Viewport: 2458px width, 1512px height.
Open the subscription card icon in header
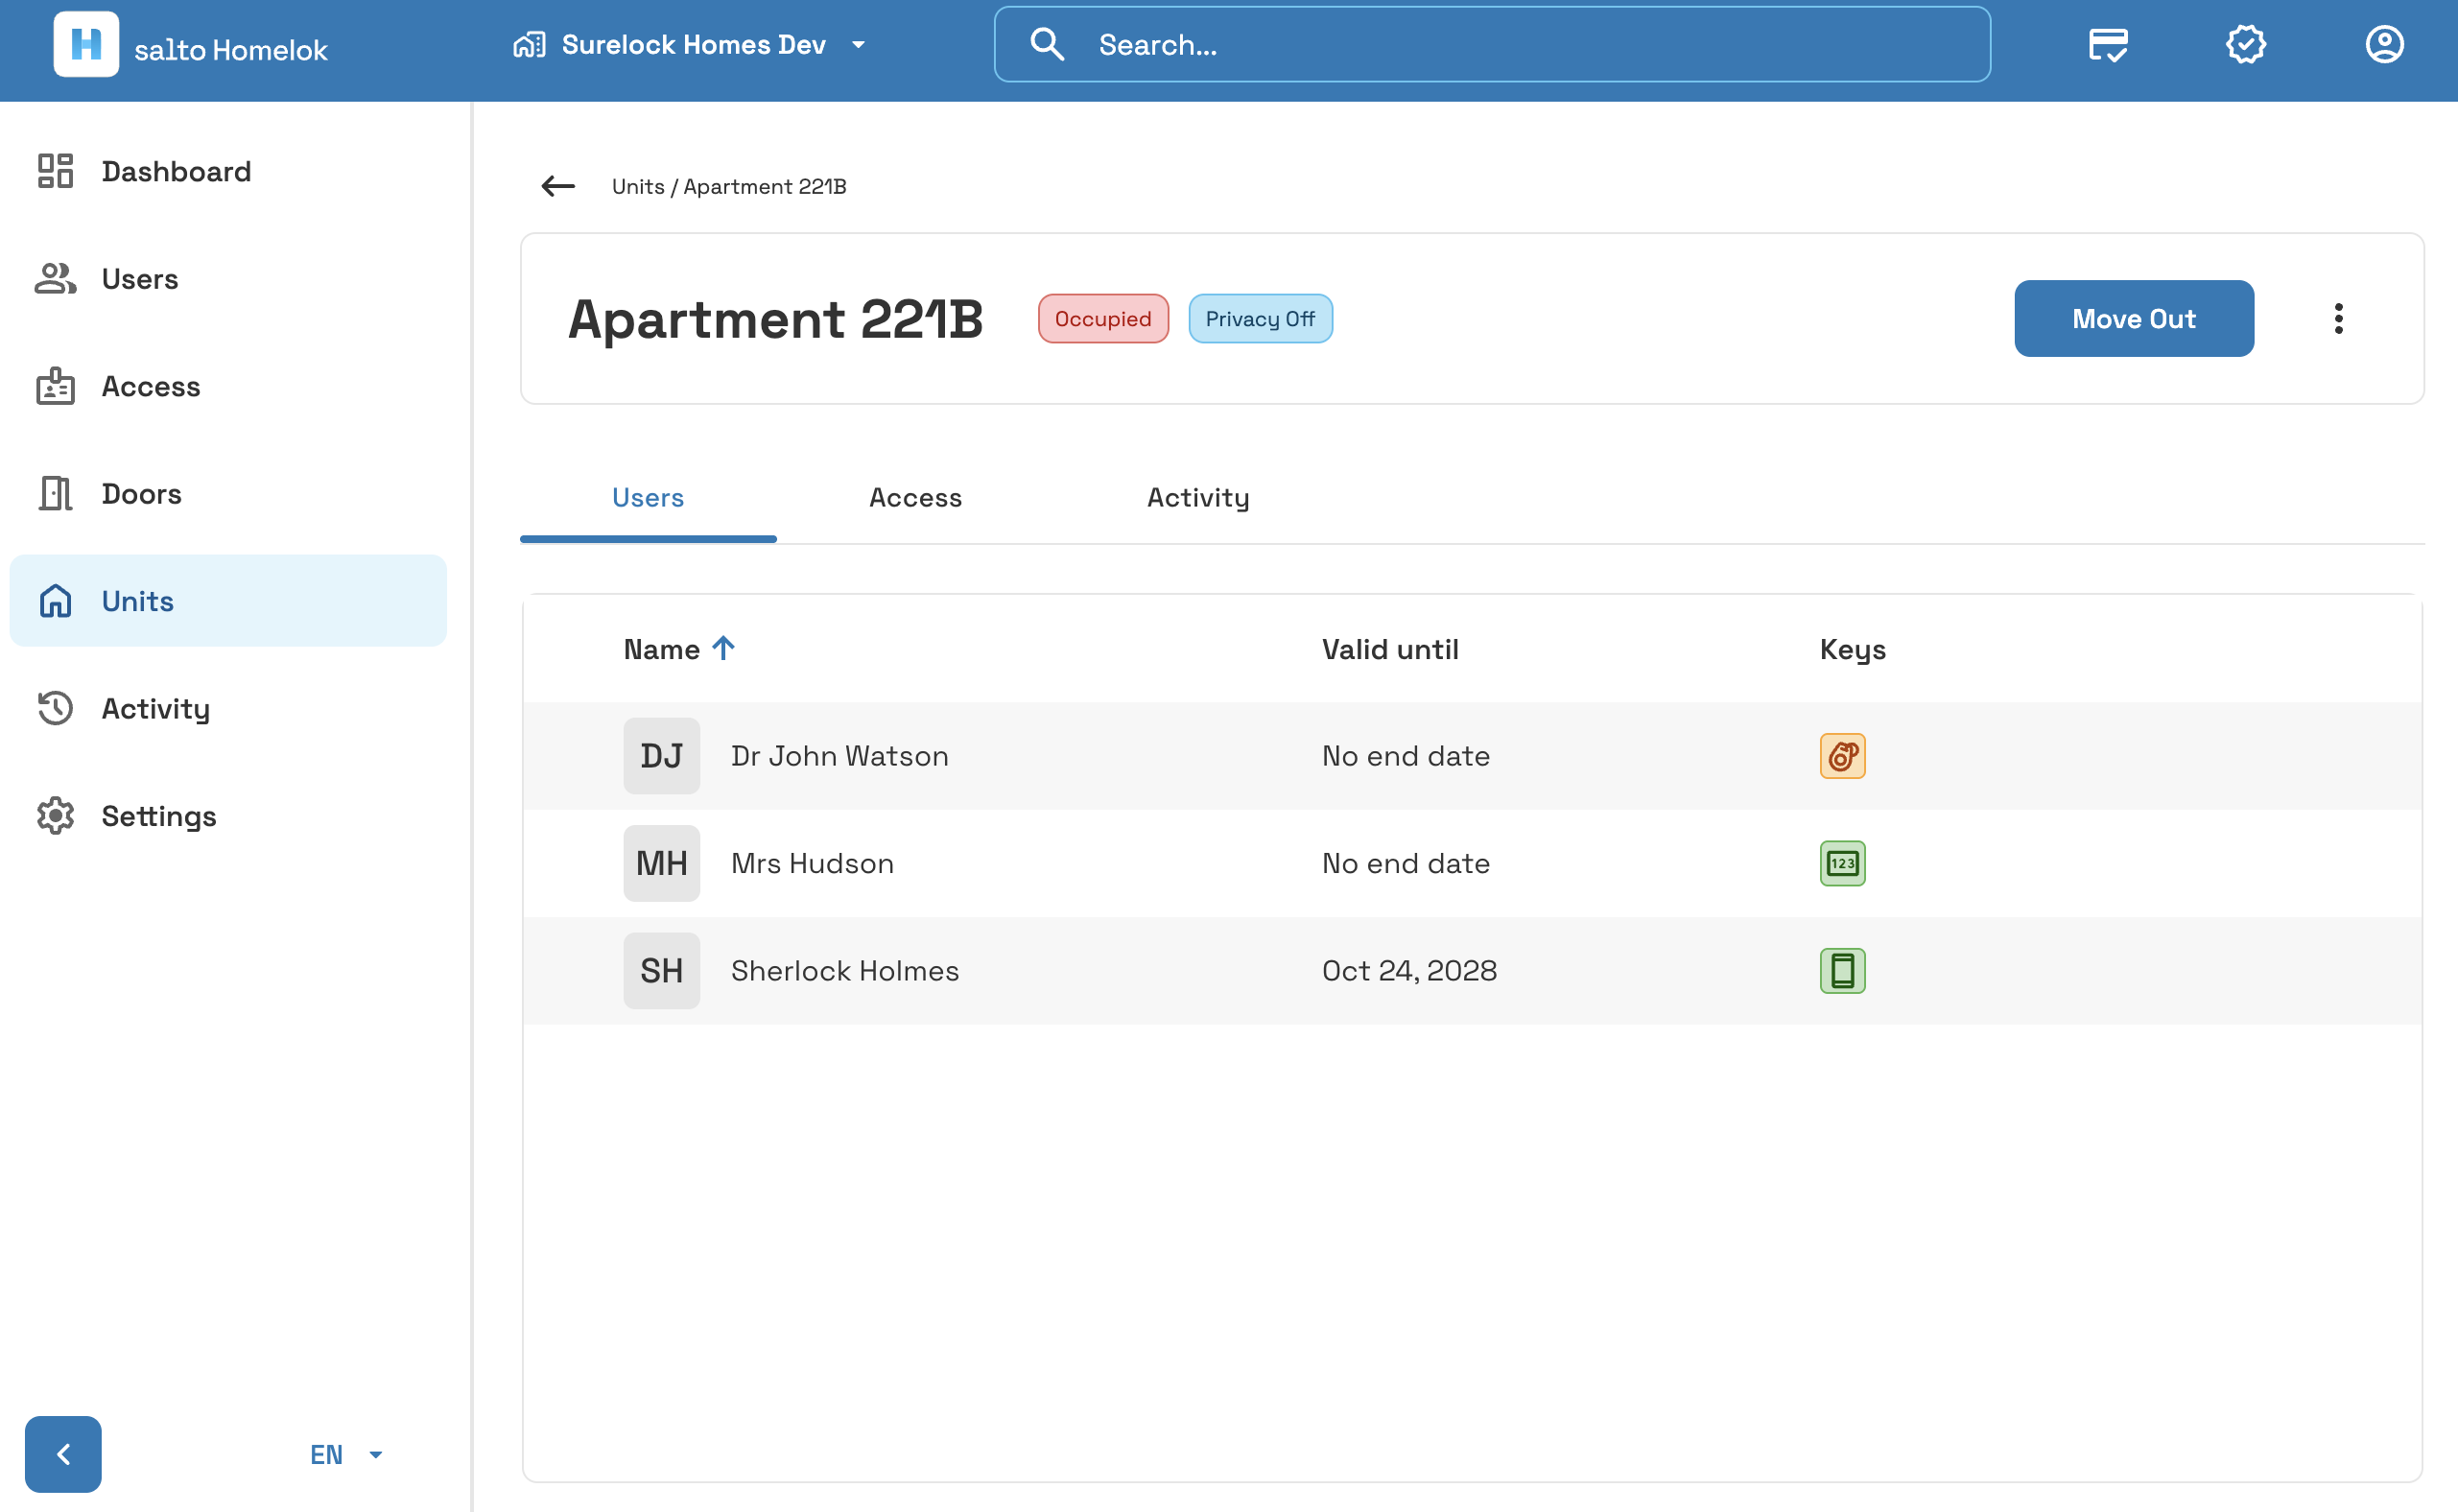coord(2108,45)
